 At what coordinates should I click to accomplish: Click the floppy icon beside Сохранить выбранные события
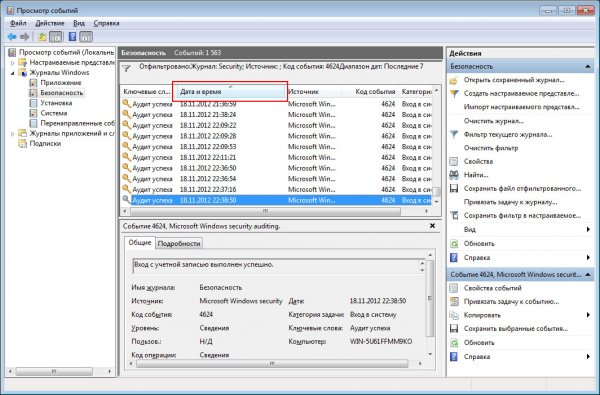click(454, 329)
